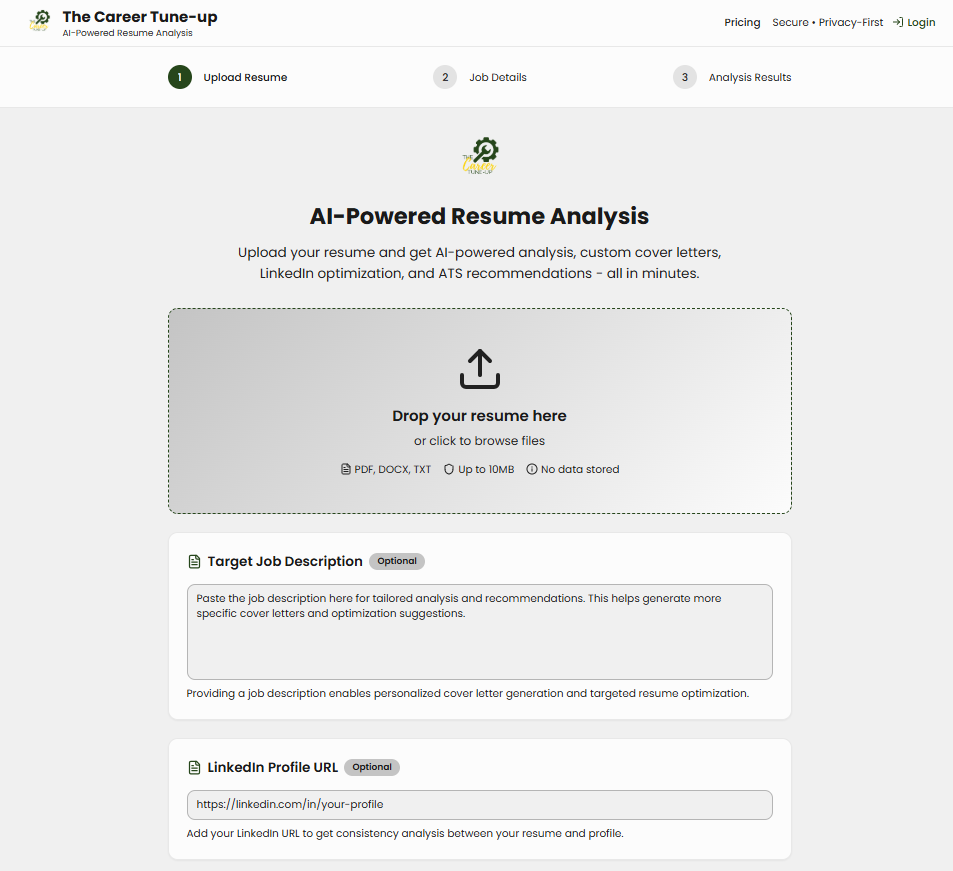Click the Login button

pyautogui.click(x=914, y=22)
